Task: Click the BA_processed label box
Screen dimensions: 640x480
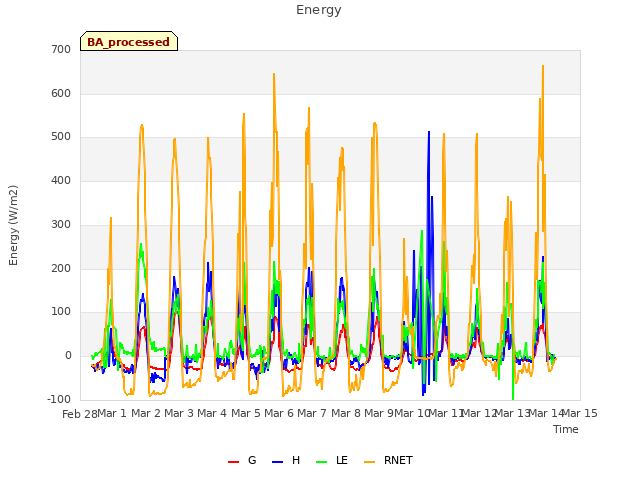Action: click(x=129, y=41)
